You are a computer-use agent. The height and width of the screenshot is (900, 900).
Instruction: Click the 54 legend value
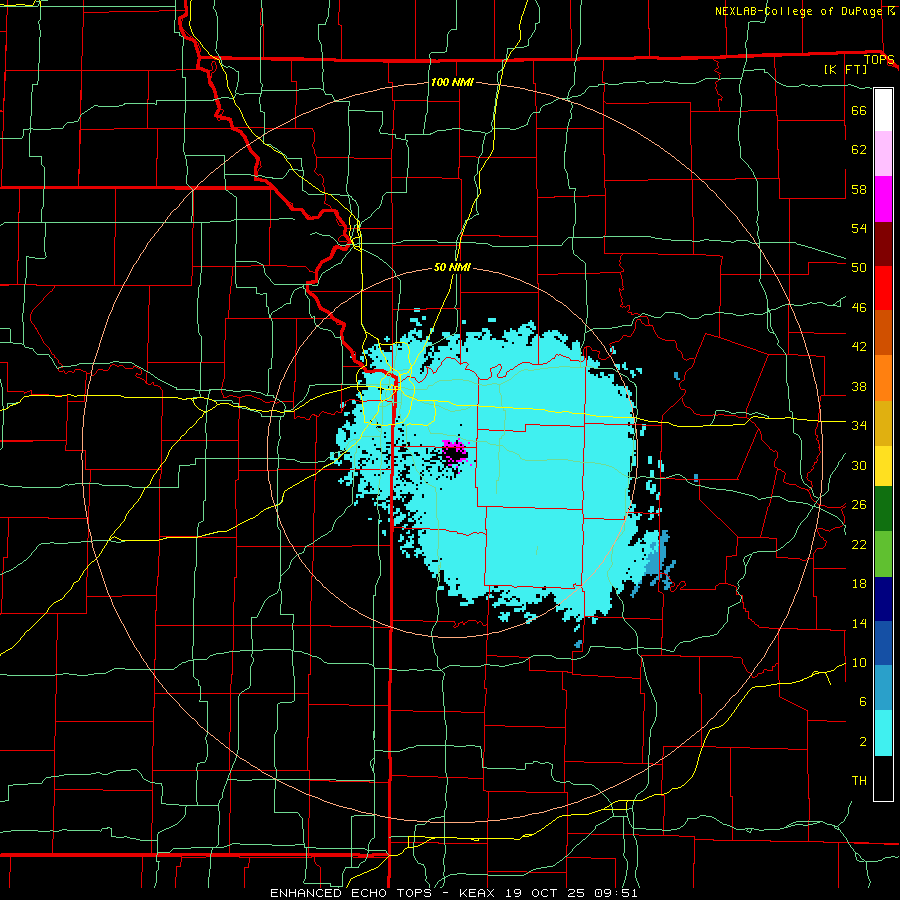(x=859, y=228)
